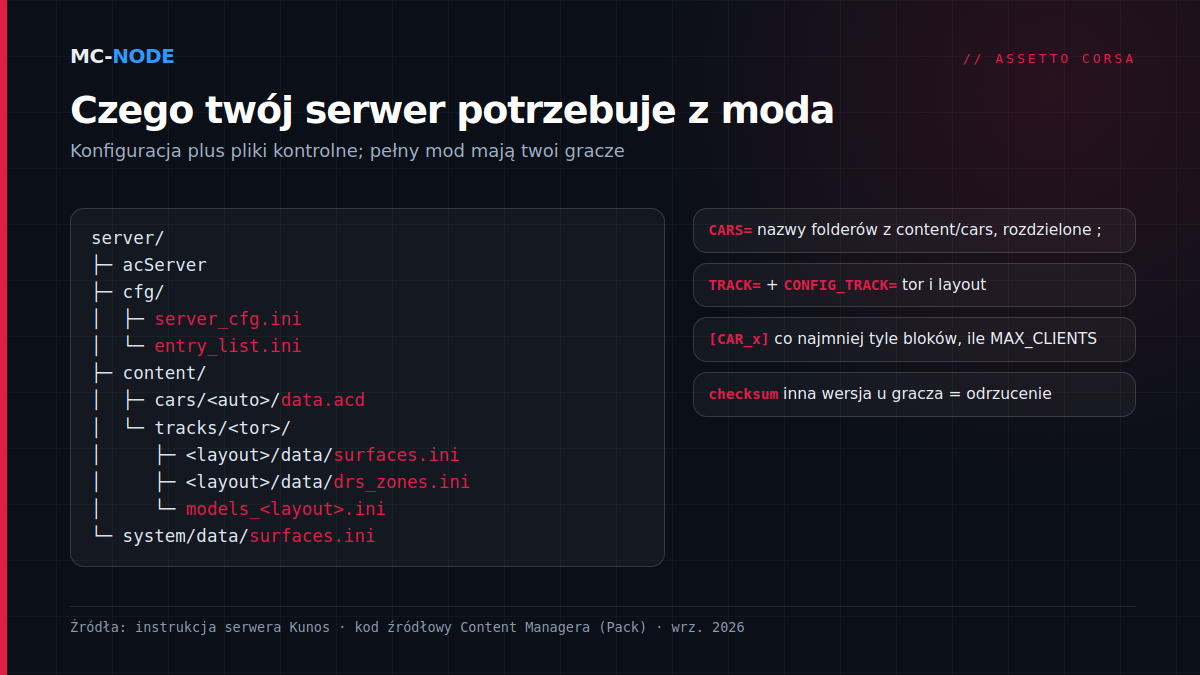Screen dimensions: 1200x675
Task: Click the subtitle starting 'Konfiguracja plus pliki kontrolne'
Action: [x=347, y=151]
